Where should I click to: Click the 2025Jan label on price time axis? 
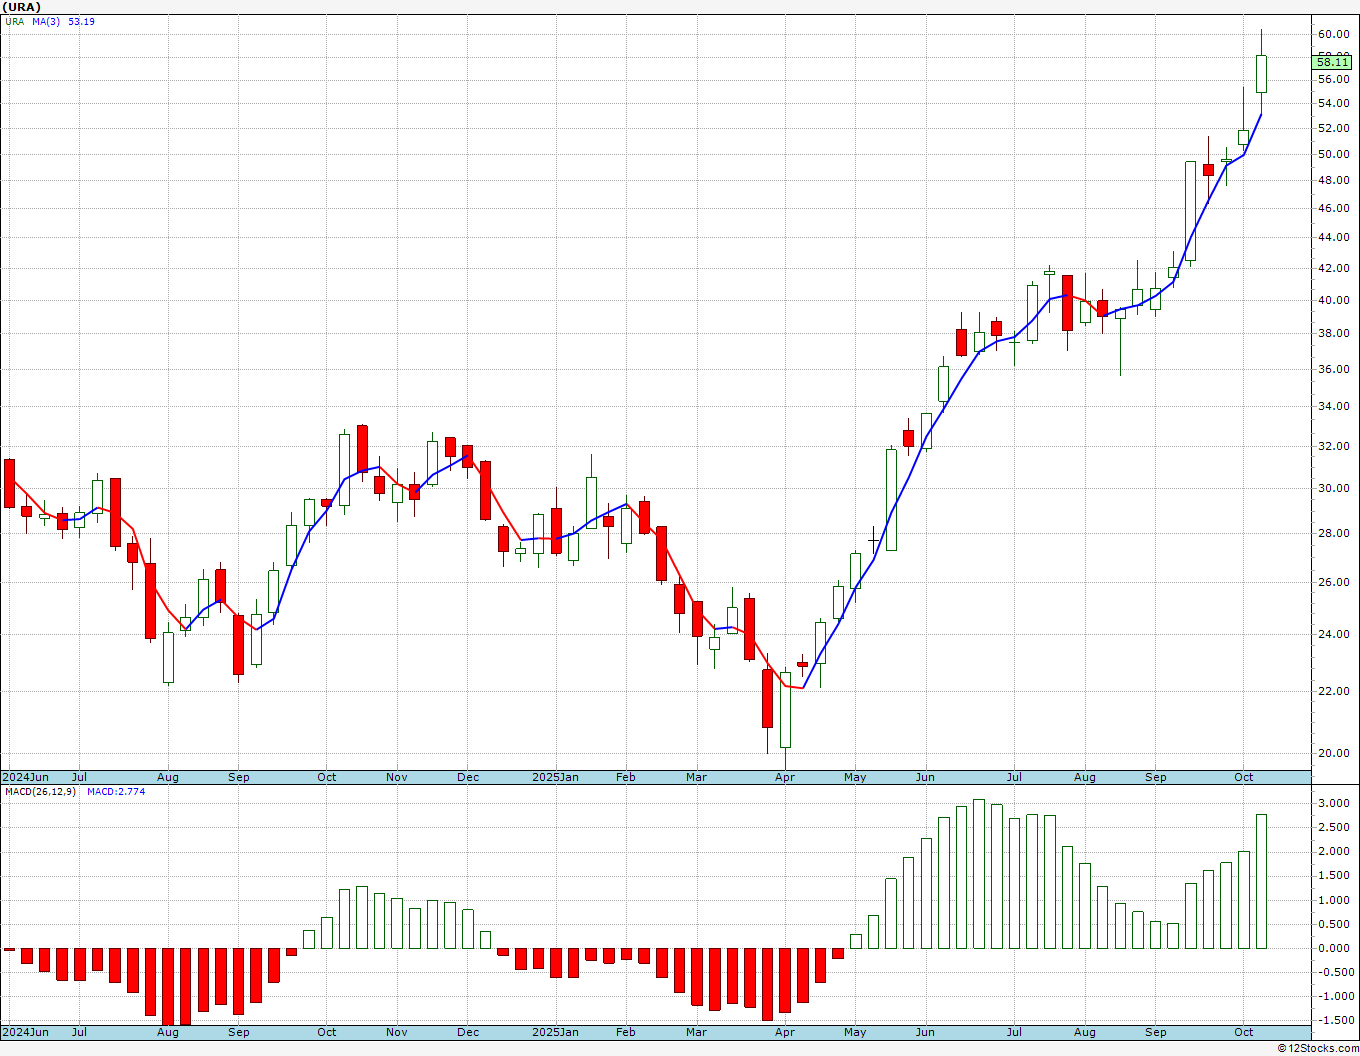point(555,777)
